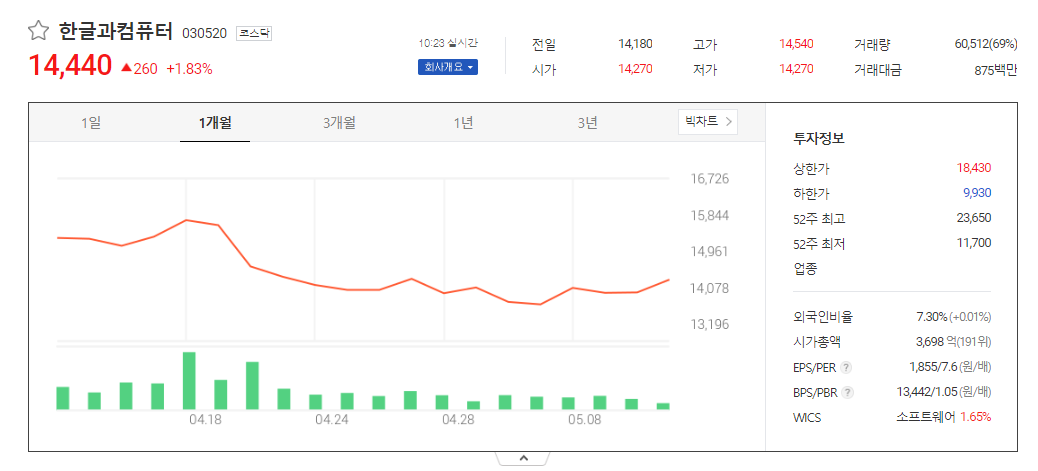Click the 외국인비율 value 7.30%
The width and height of the screenshot is (1038, 471).
(931, 317)
